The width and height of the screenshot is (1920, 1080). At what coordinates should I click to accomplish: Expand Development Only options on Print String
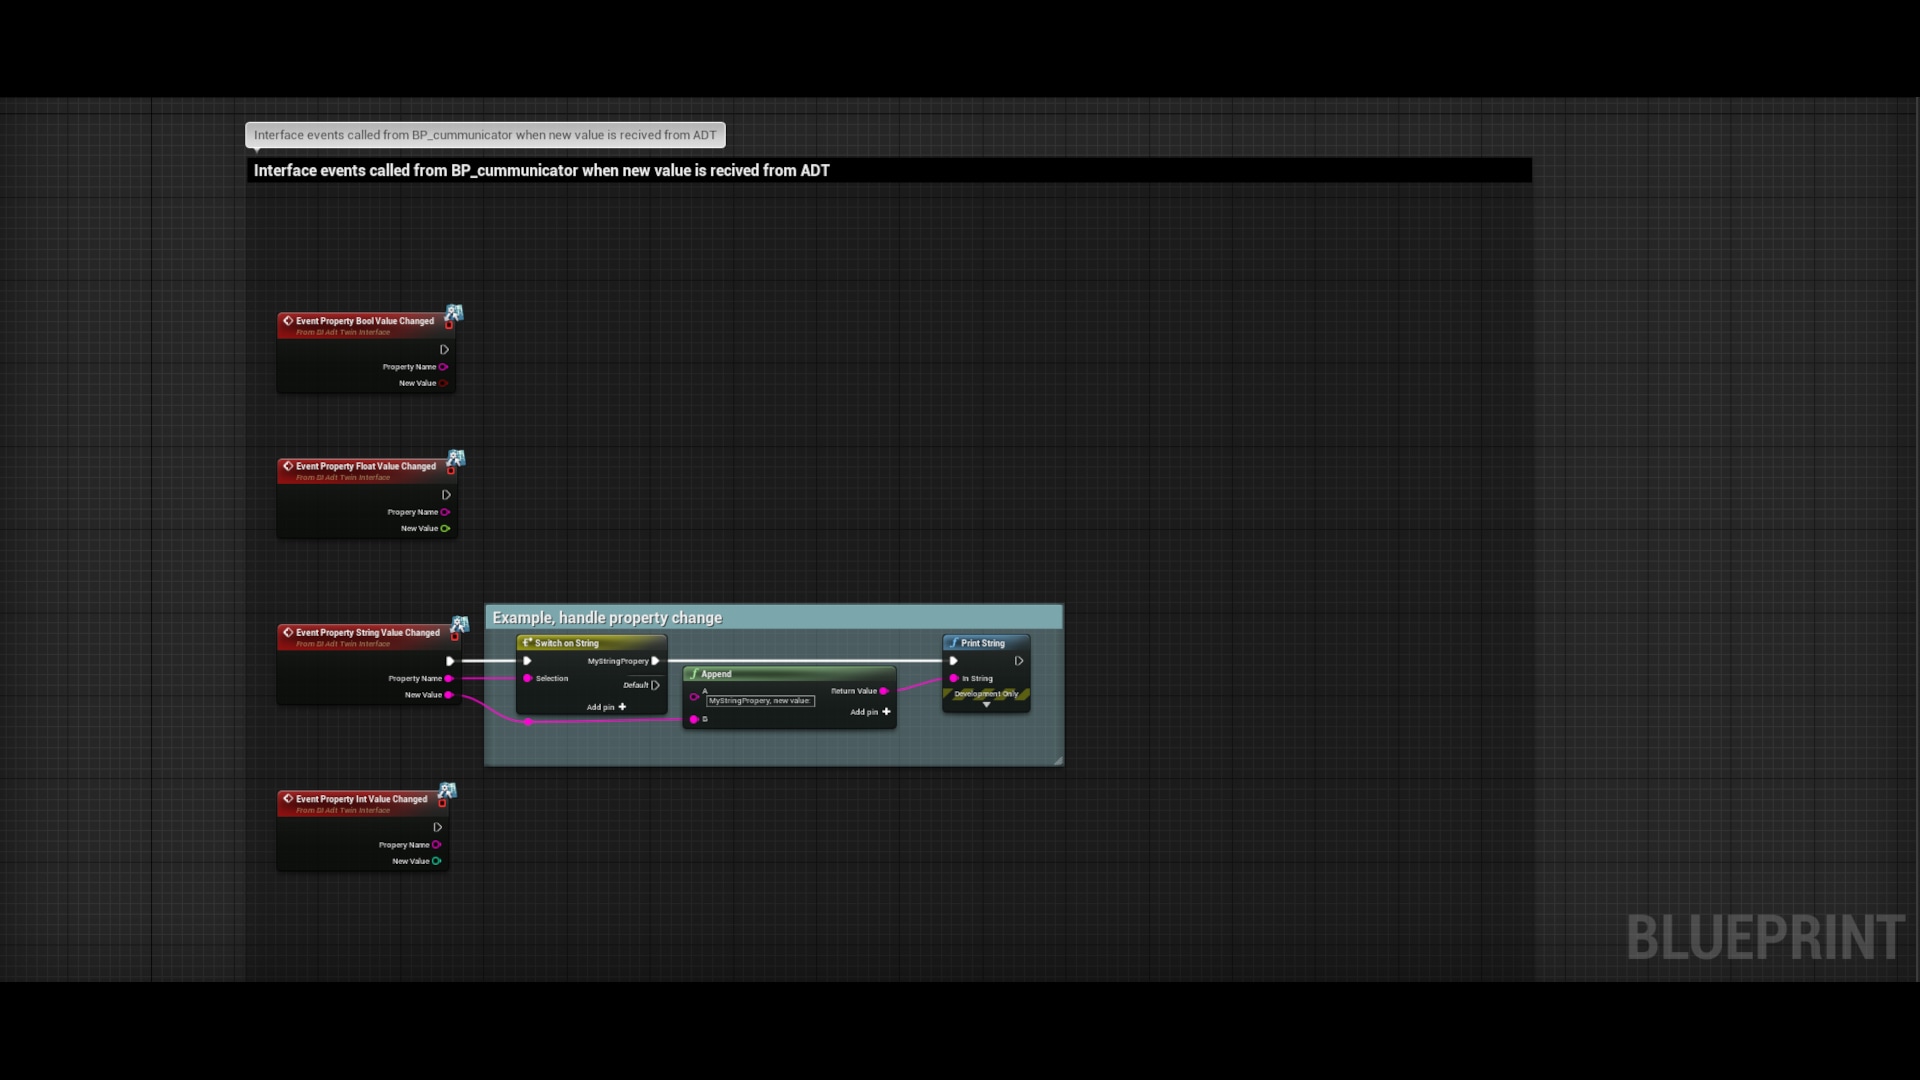click(986, 705)
